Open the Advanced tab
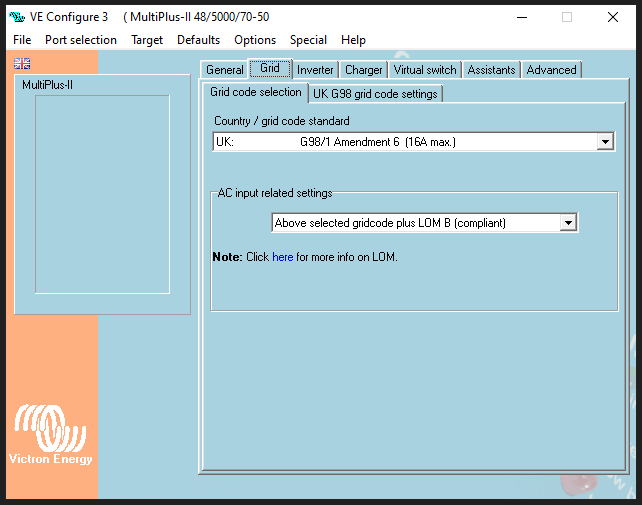 552,70
